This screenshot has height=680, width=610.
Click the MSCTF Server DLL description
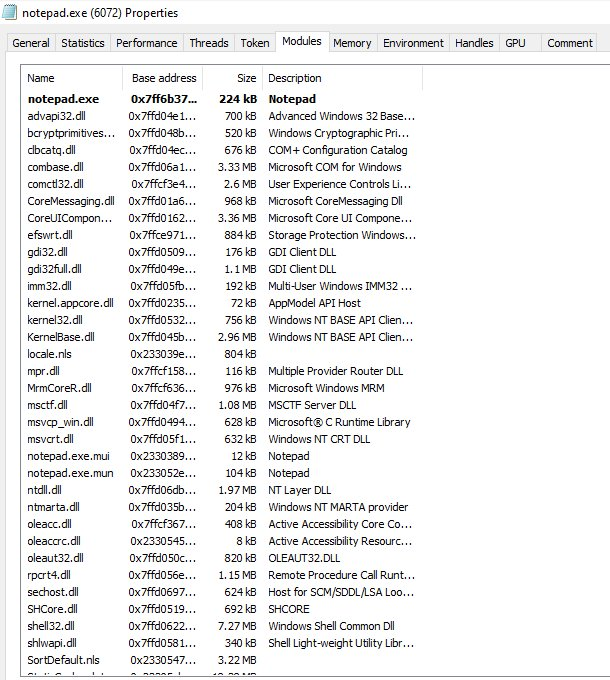pos(312,405)
